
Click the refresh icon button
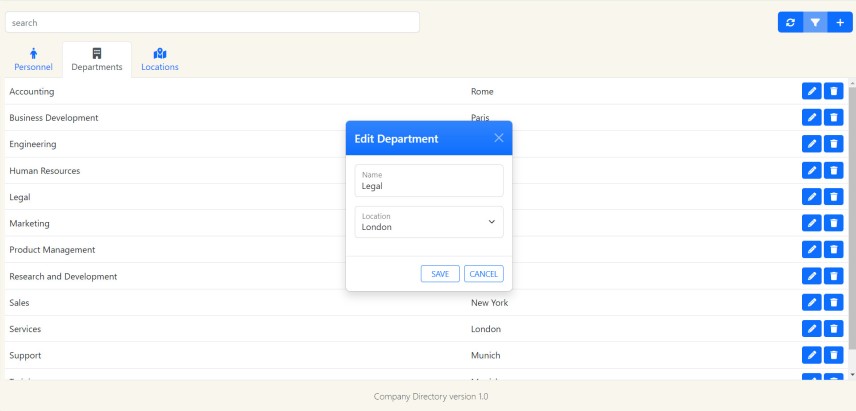click(790, 22)
